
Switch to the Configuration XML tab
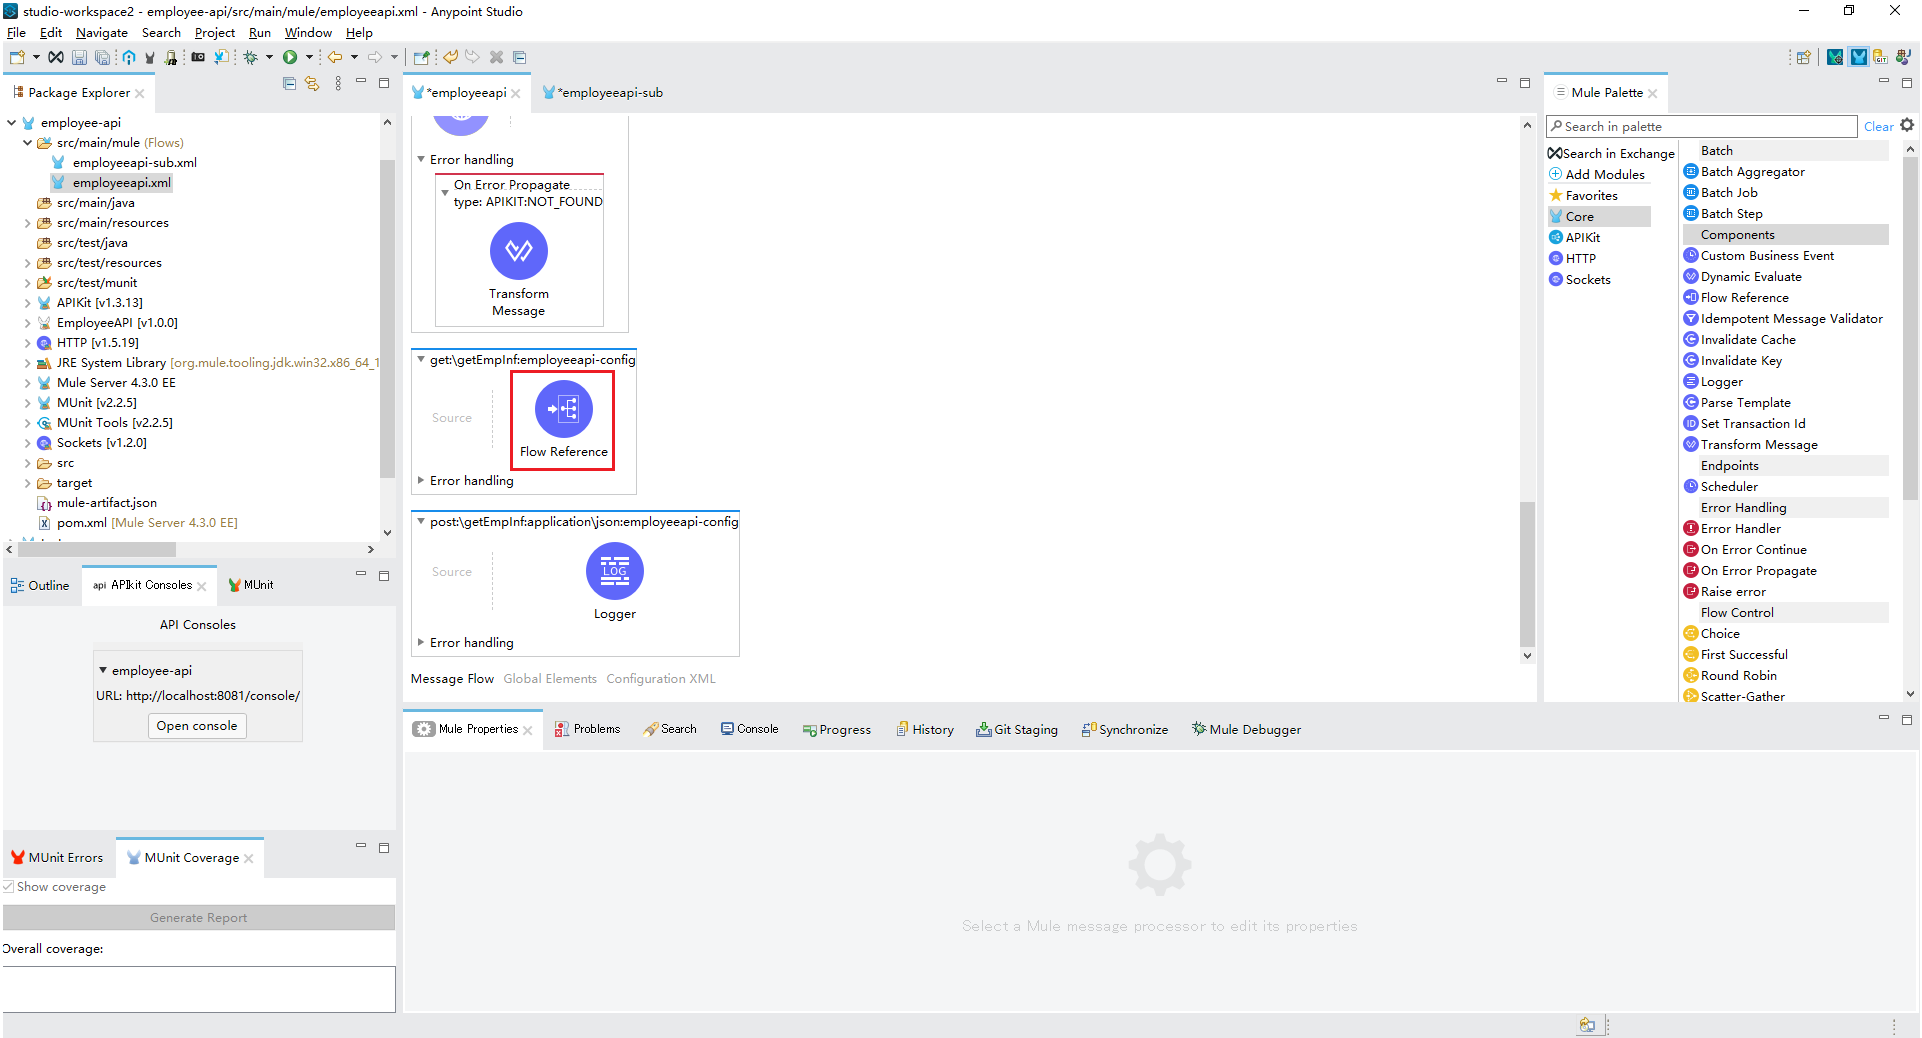661,679
